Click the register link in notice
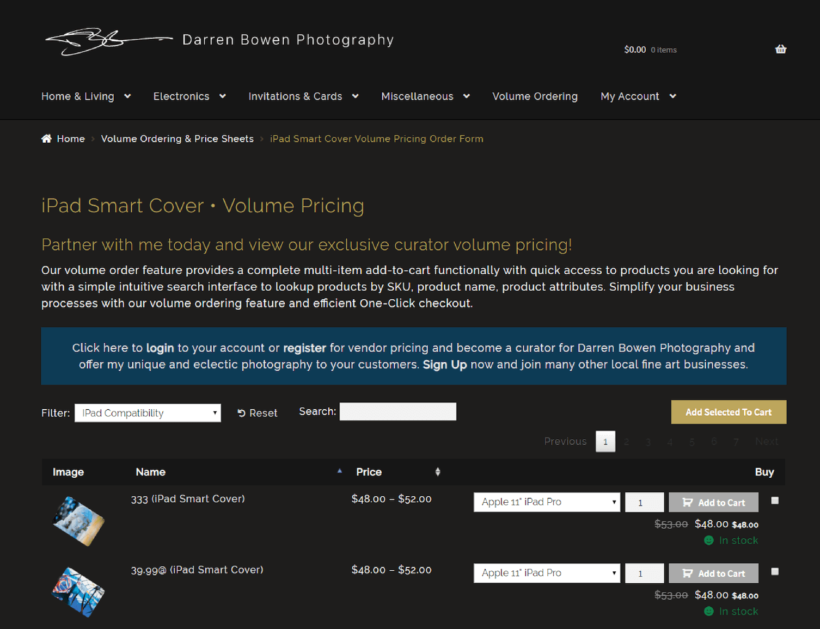 tap(304, 348)
